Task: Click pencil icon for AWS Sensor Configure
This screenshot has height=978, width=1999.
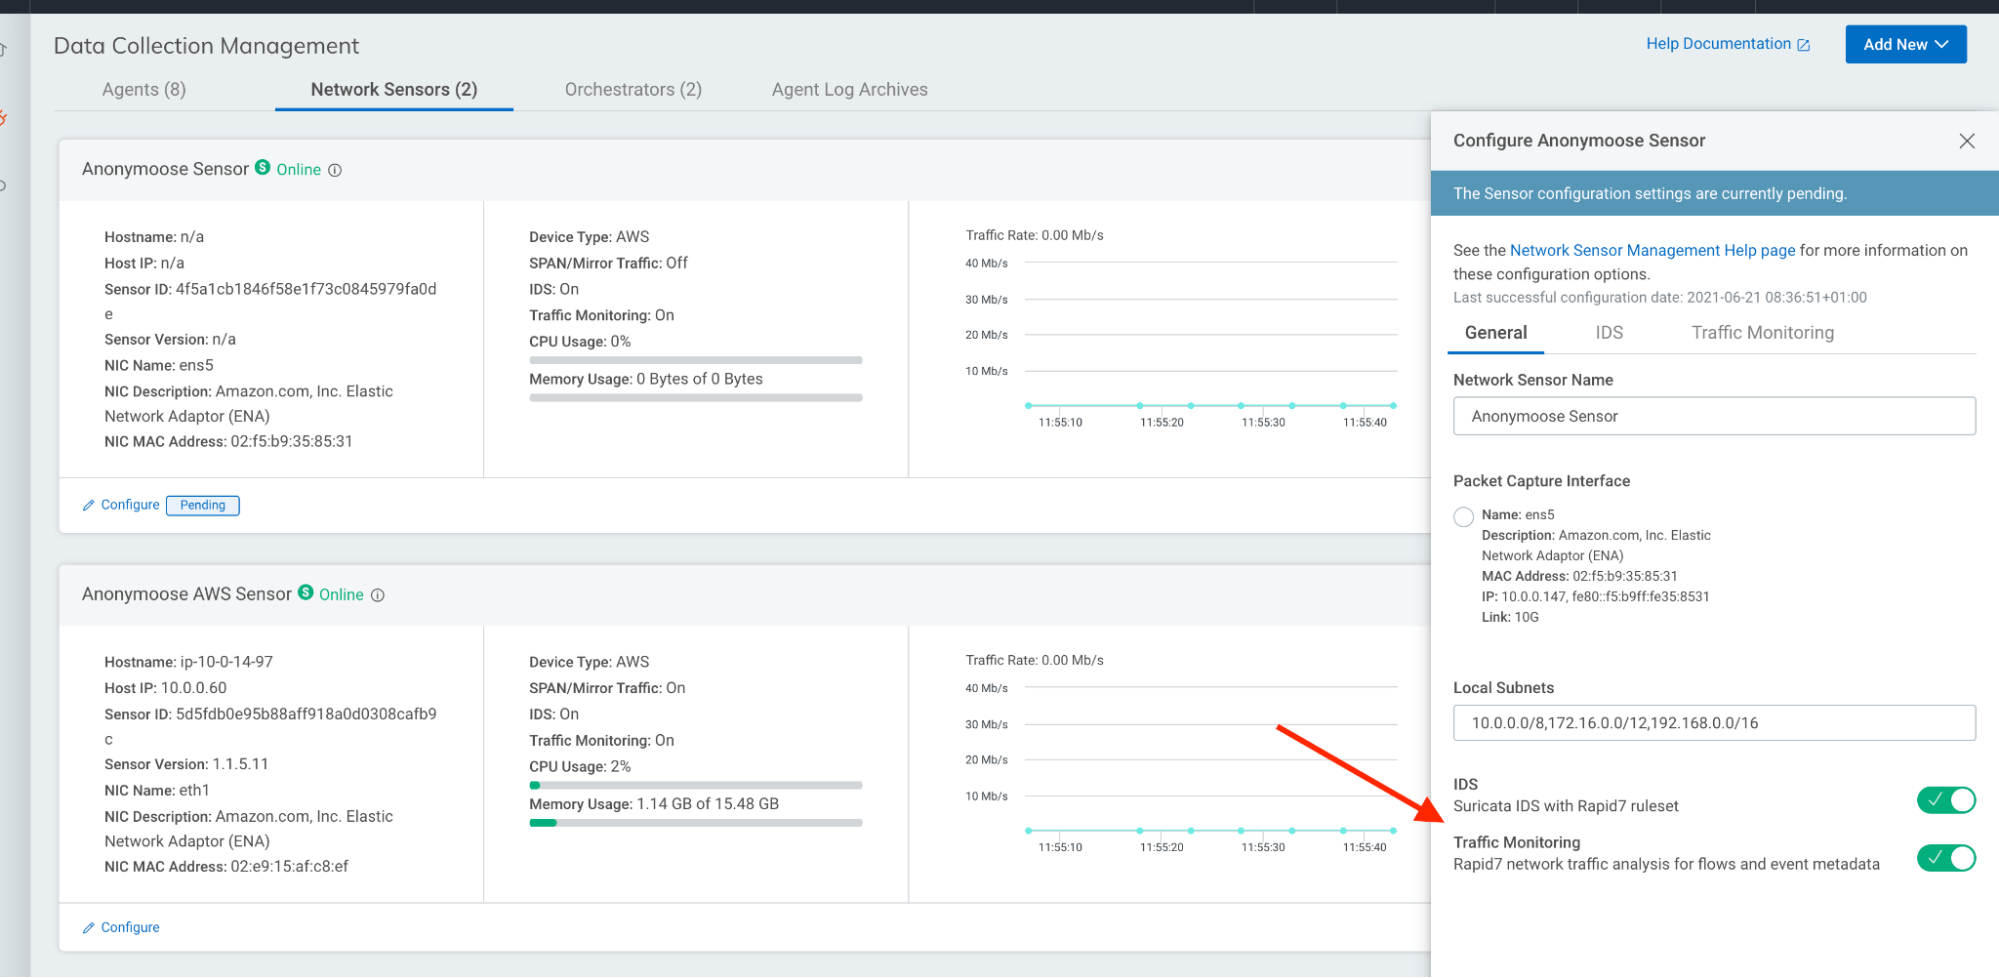Action: click(89, 928)
